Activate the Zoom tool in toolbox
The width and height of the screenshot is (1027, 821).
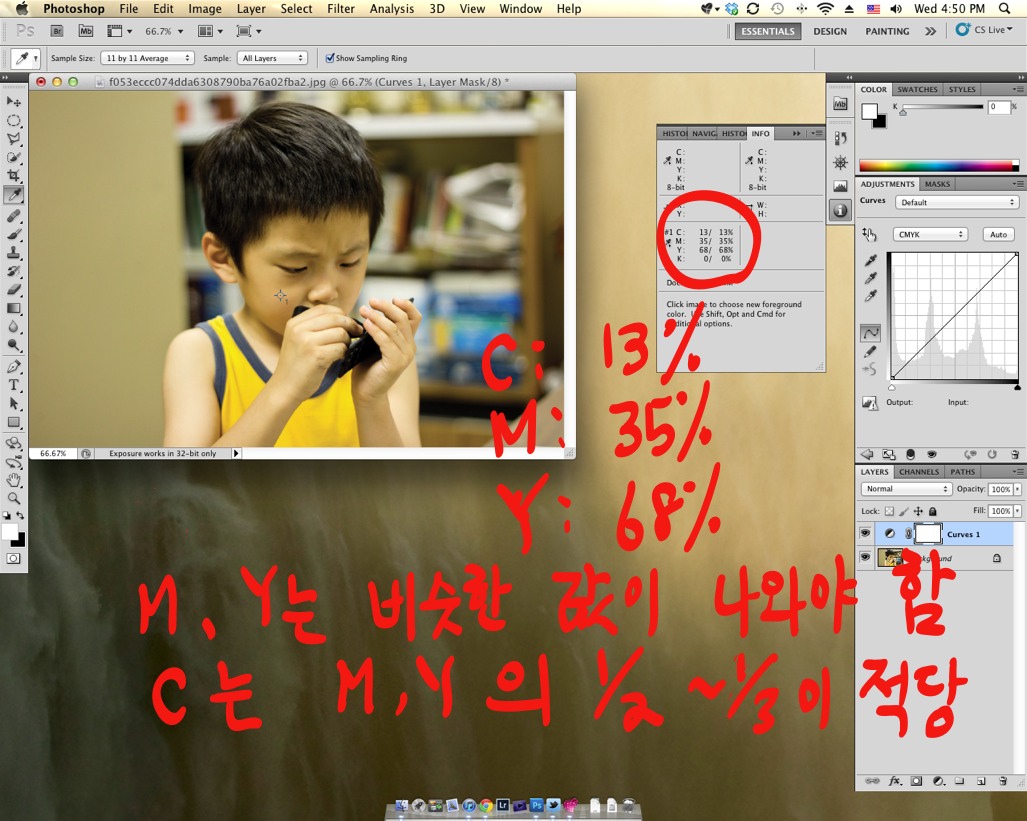[x=14, y=498]
